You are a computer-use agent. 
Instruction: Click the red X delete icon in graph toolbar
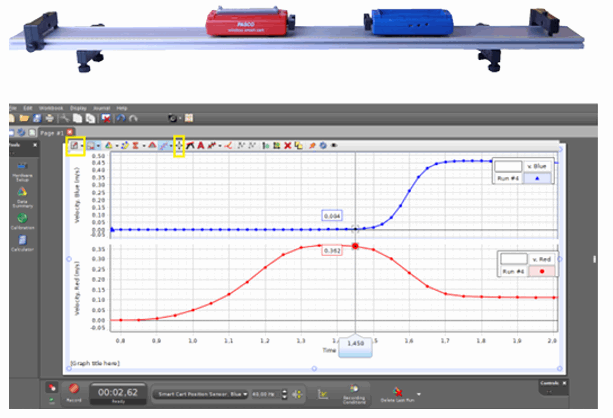pyautogui.click(x=287, y=146)
